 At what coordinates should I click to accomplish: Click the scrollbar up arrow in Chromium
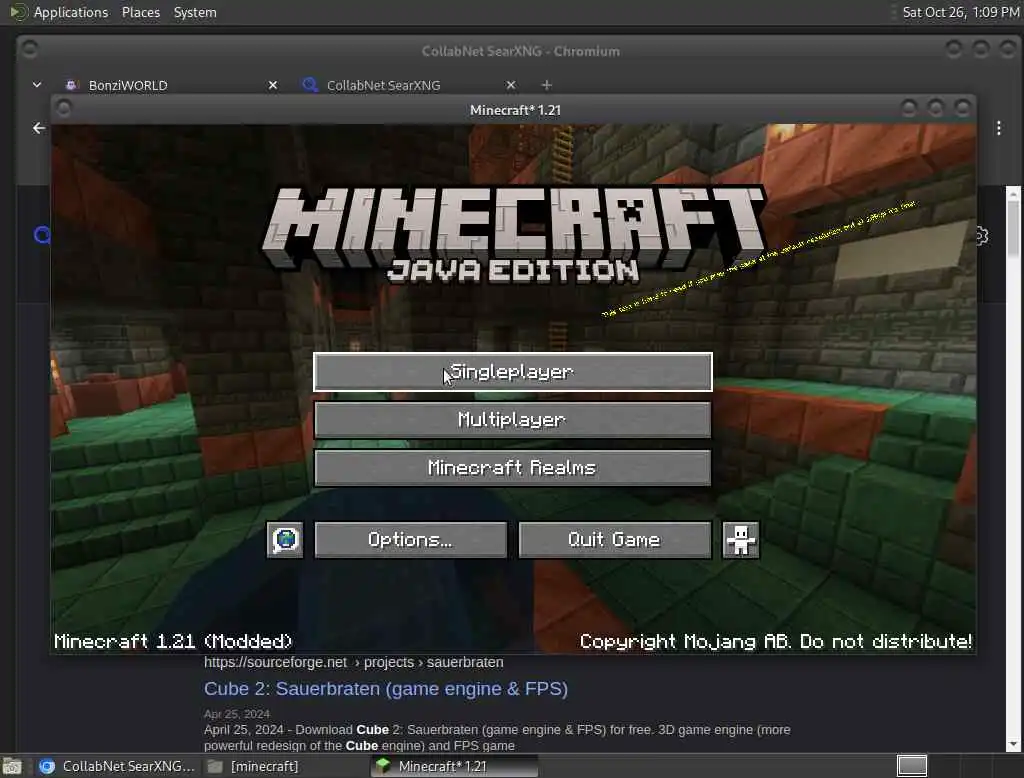pos(1013,195)
